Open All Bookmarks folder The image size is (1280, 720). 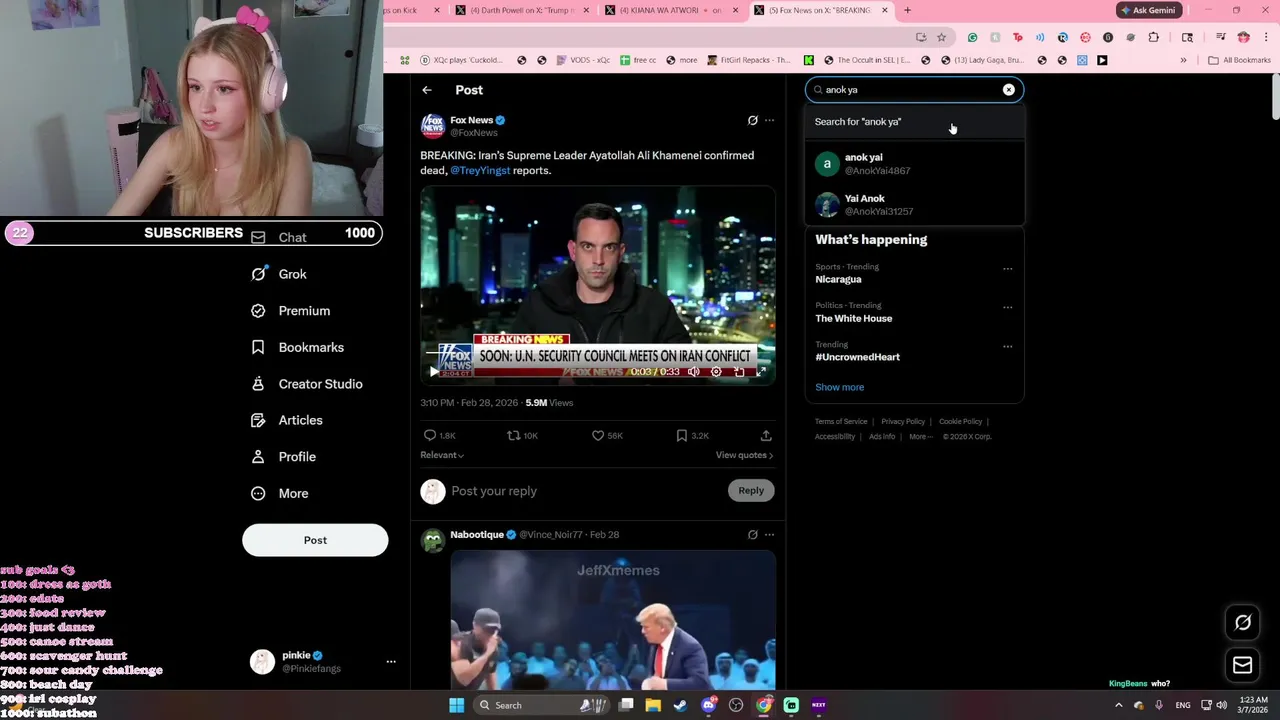pos(1239,60)
